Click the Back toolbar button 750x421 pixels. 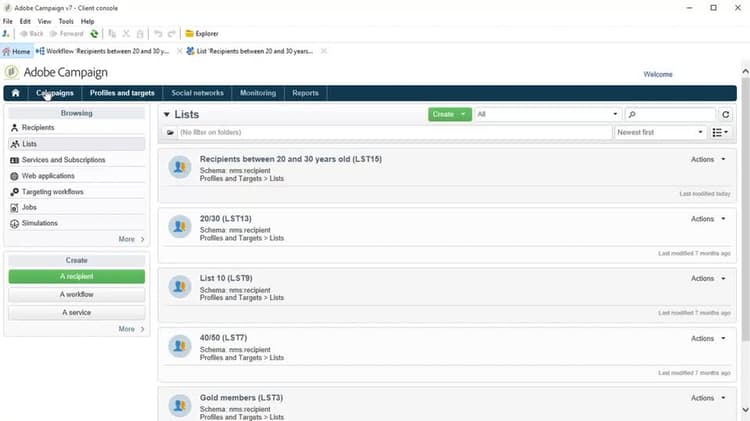point(32,33)
